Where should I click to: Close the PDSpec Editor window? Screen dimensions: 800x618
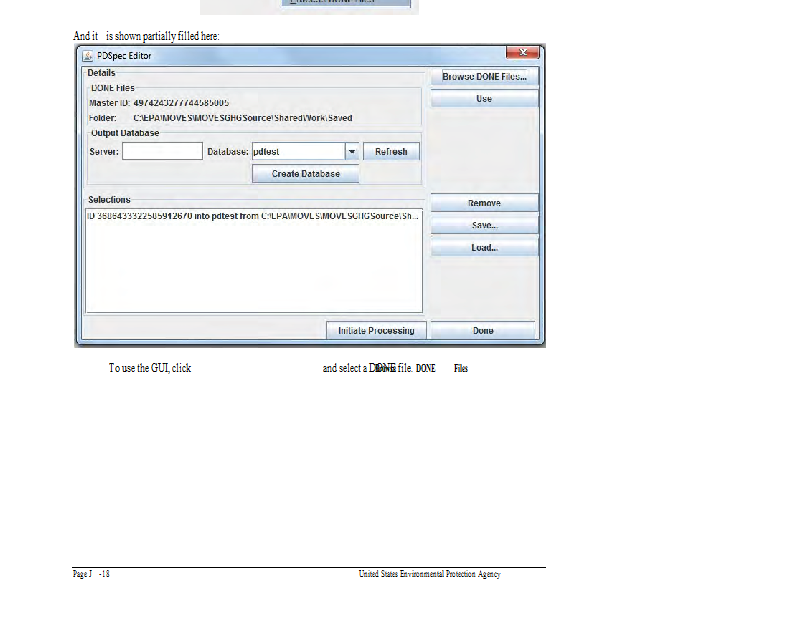pyautogui.click(x=521, y=53)
